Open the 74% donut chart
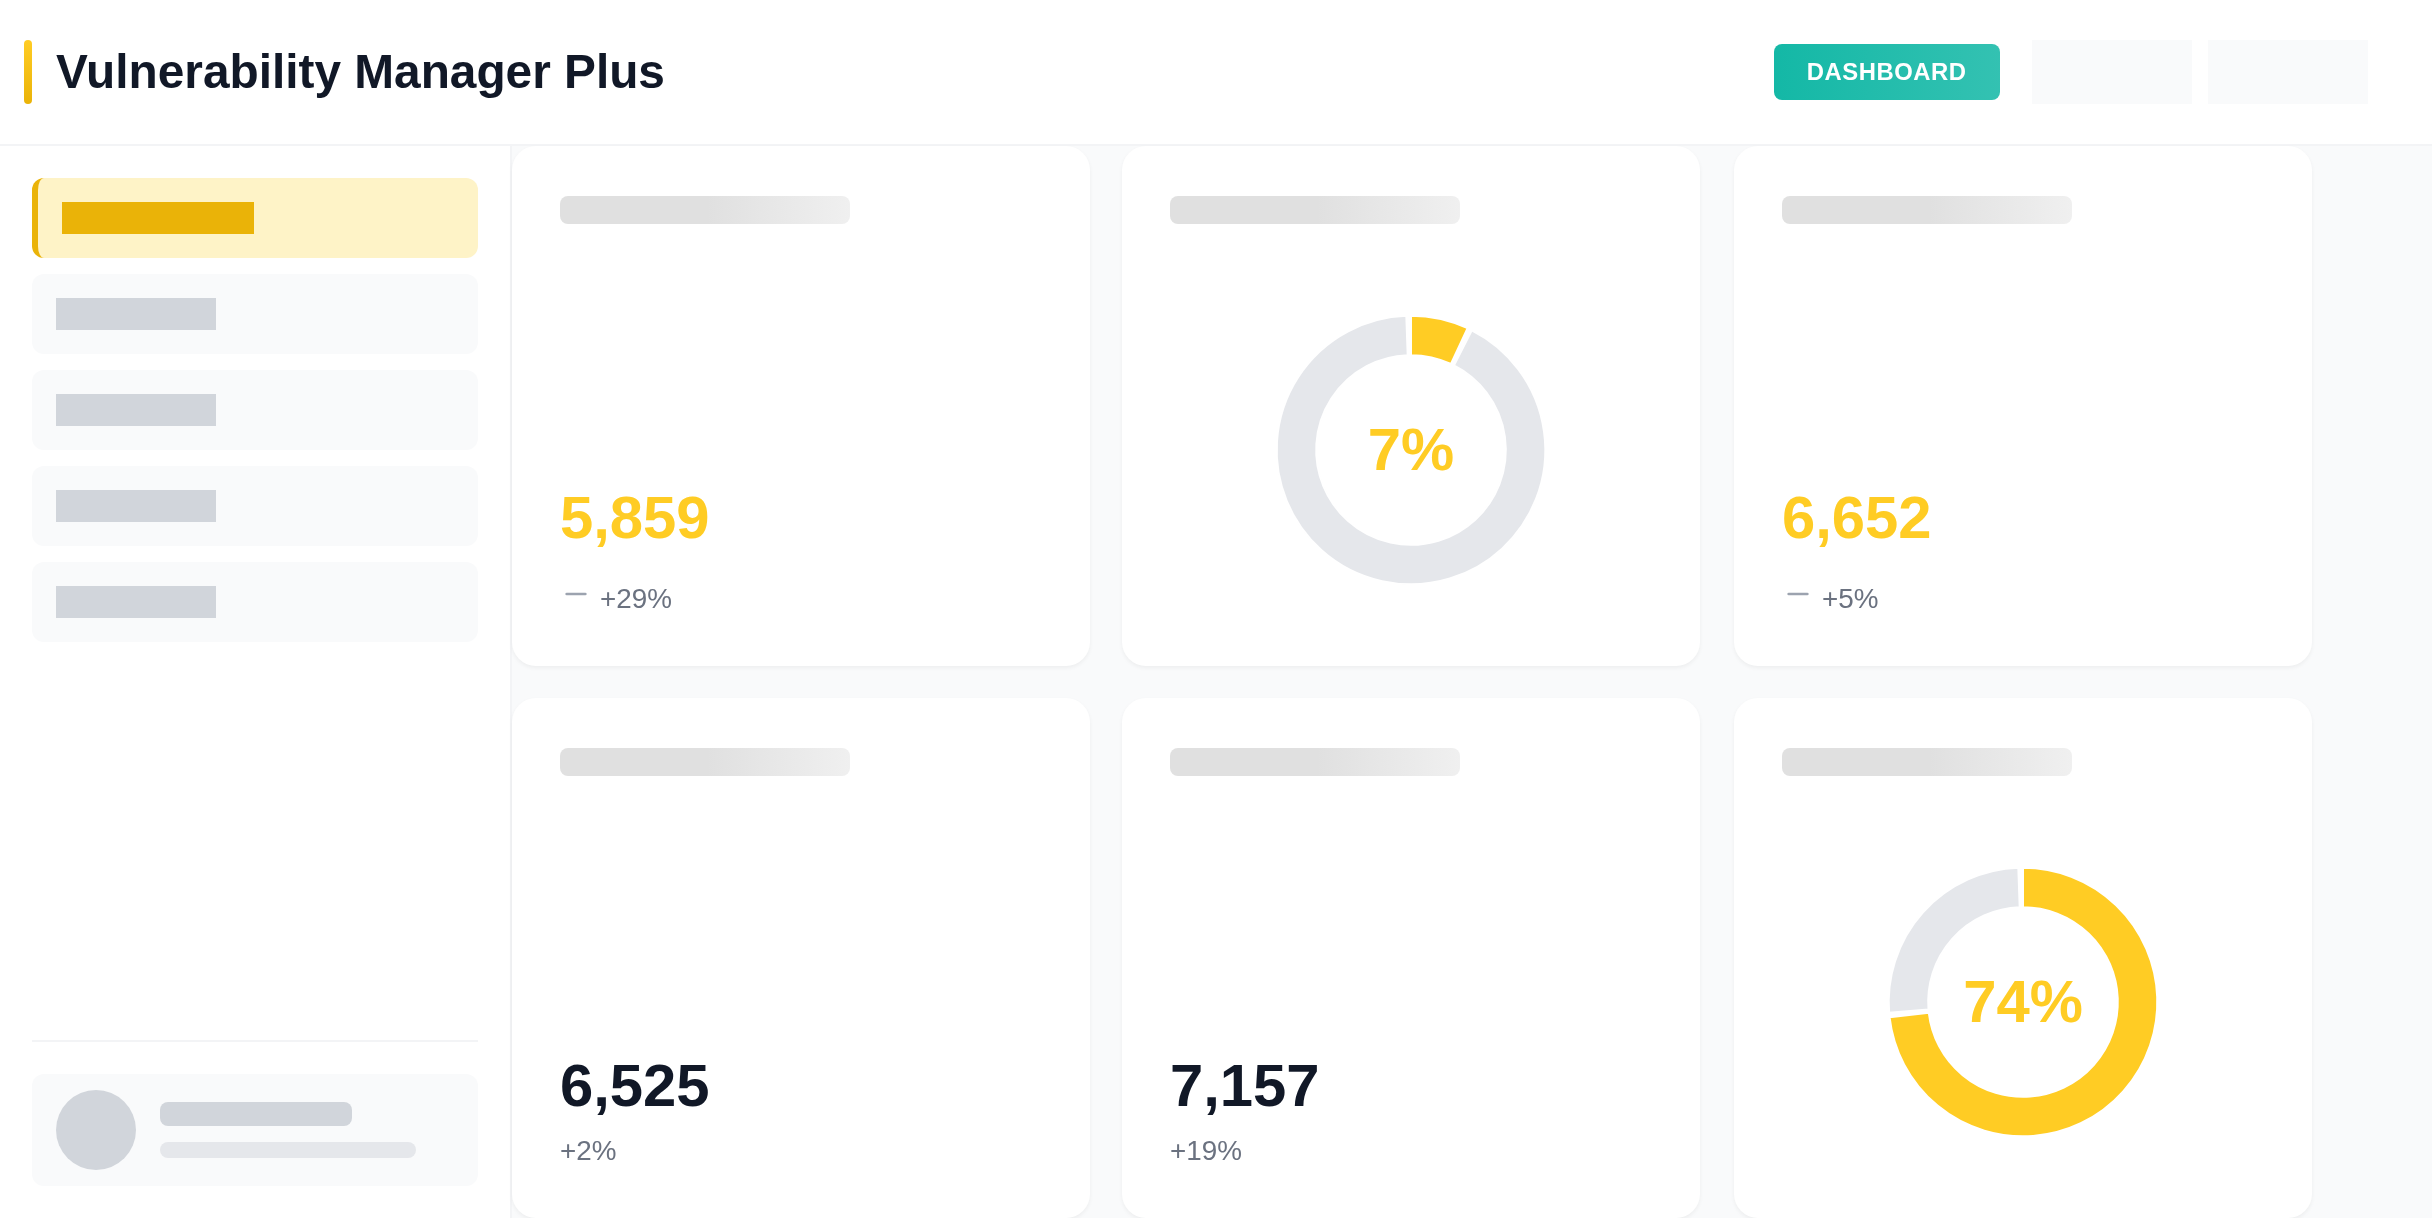This screenshot has height=1218, width=2432. point(2022,1002)
